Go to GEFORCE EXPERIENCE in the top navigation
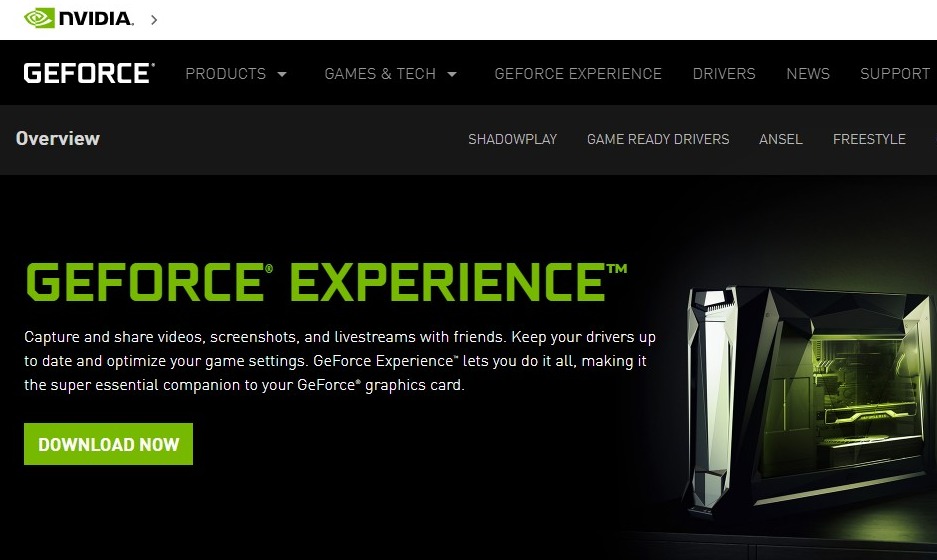Image resolution: width=937 pixels, height=560 pixels. coord(578,74)
